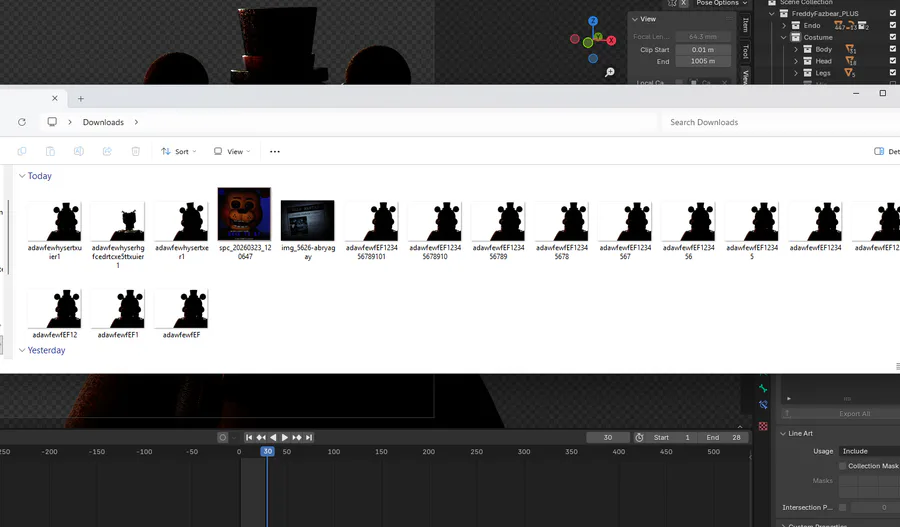Click Downloads breadcrumb in address bar
This screenshot has height=527, width=900.
(103, 122)
